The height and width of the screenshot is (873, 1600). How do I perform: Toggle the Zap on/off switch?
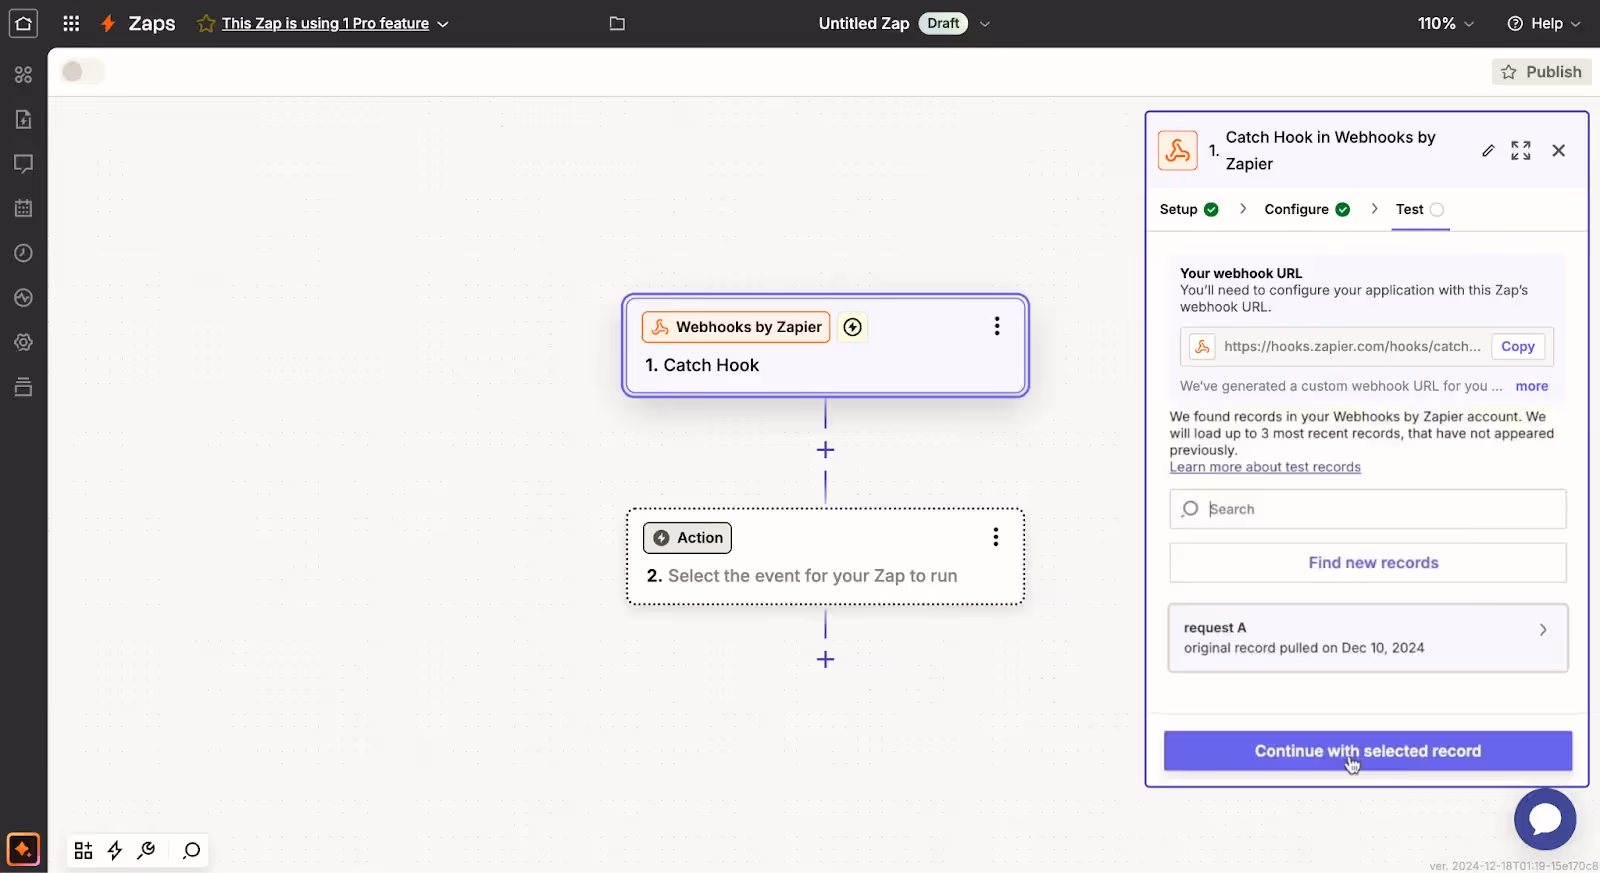82,71
